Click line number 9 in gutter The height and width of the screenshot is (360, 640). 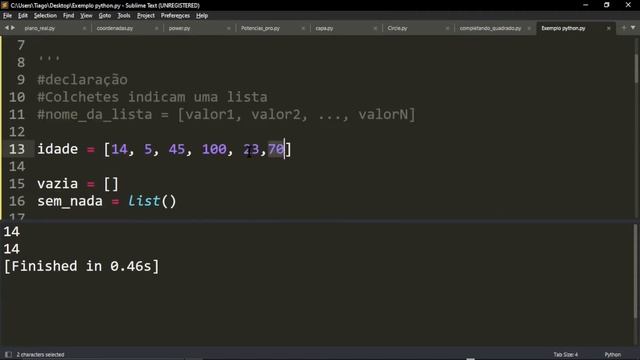coord(21,80)
